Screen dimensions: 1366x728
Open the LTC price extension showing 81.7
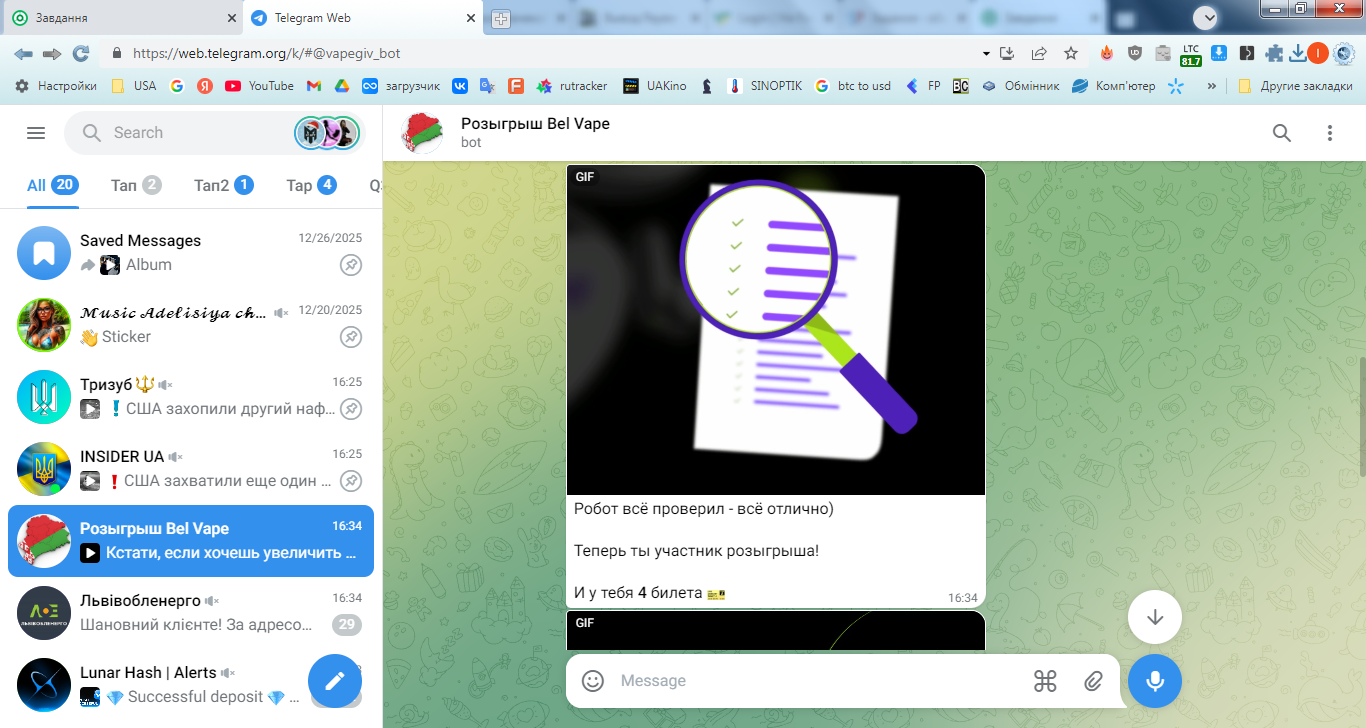[1191, 54]
